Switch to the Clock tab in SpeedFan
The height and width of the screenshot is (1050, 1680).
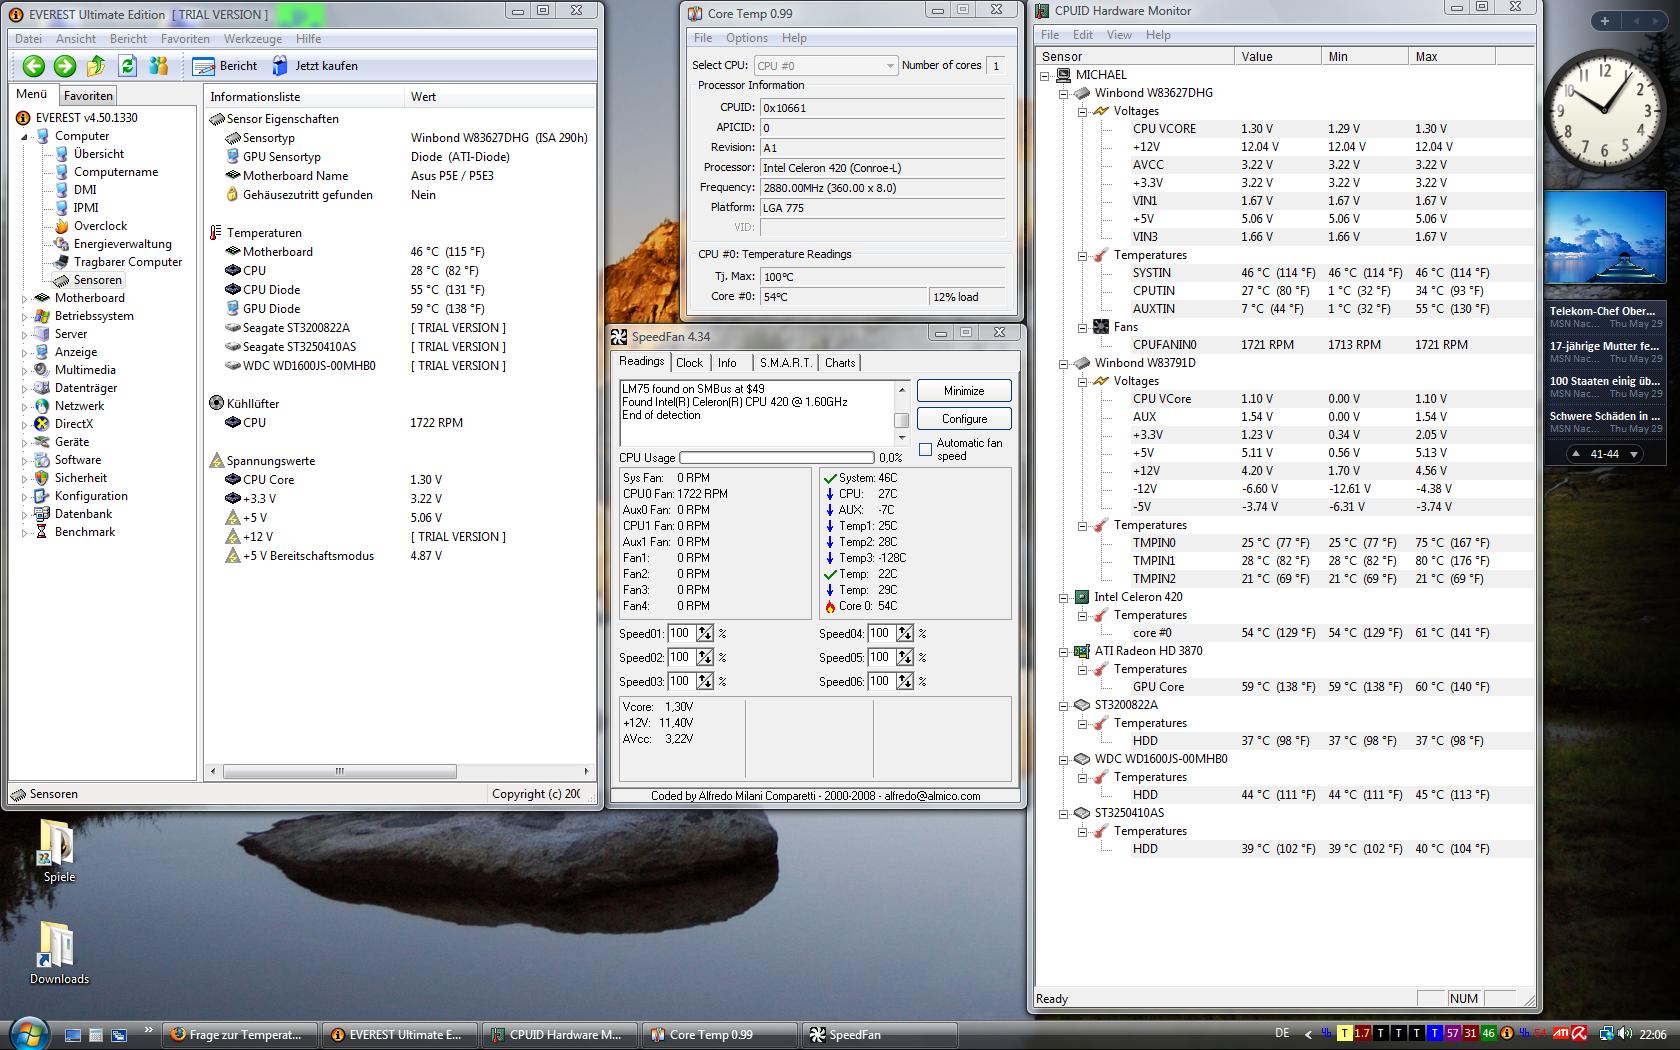pos(689,363)
